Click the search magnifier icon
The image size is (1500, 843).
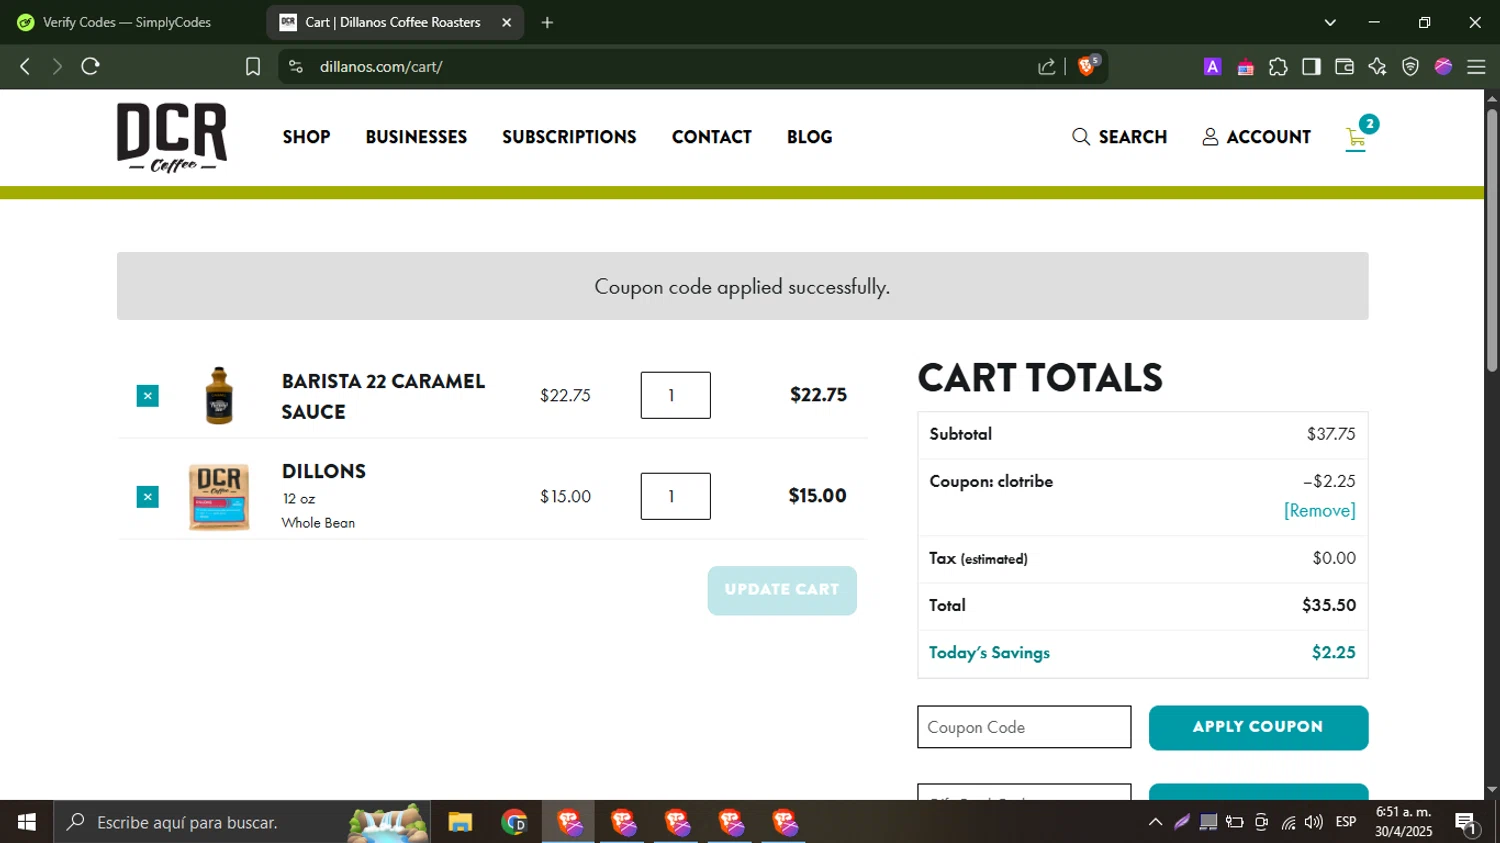tap(1080, 137)
